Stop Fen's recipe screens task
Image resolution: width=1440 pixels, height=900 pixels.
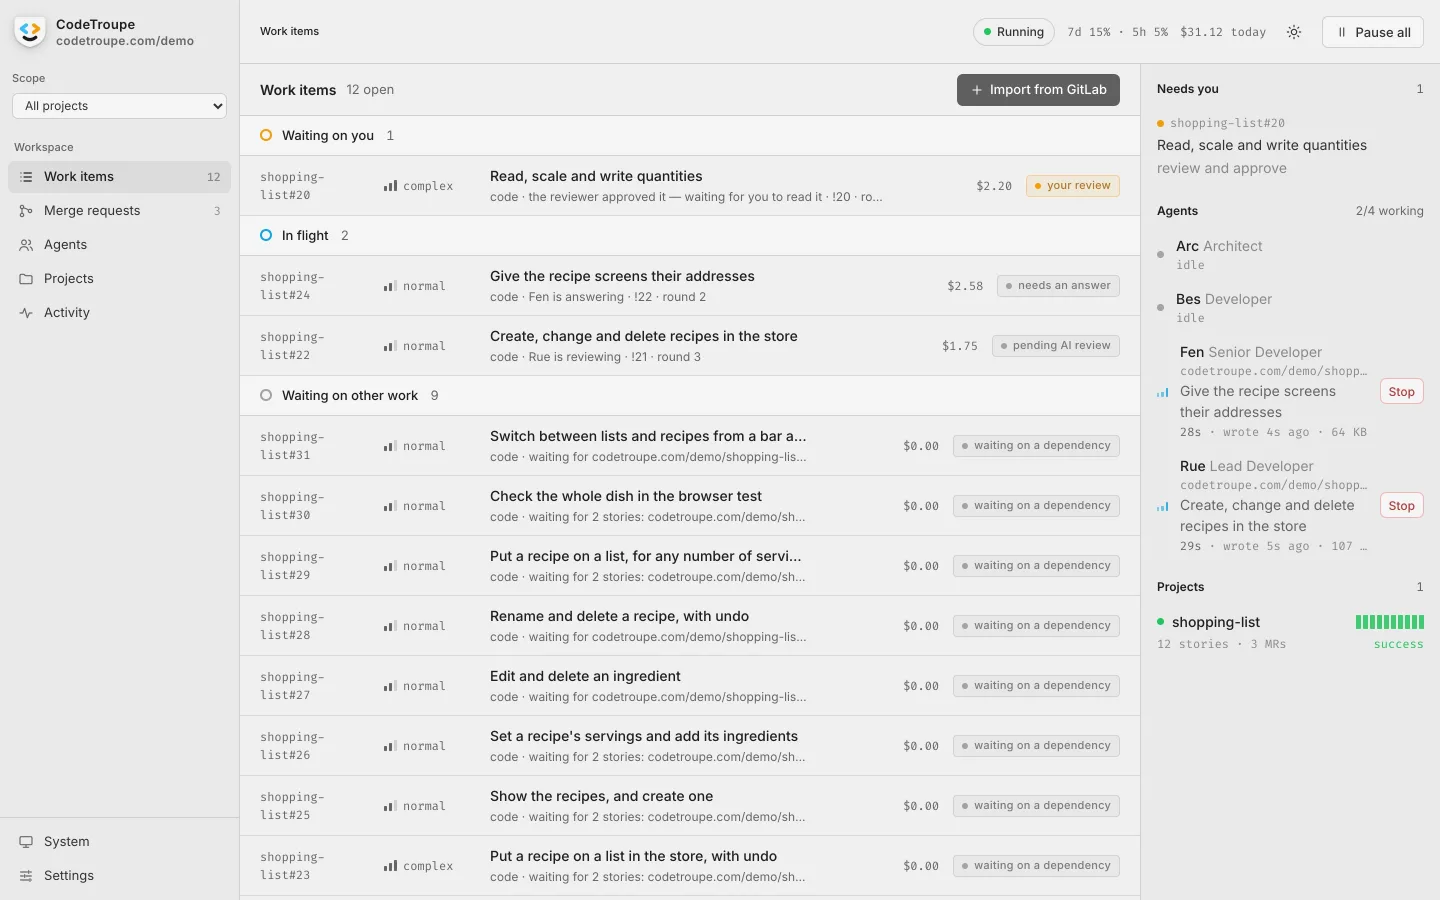tap(1401, 392)
